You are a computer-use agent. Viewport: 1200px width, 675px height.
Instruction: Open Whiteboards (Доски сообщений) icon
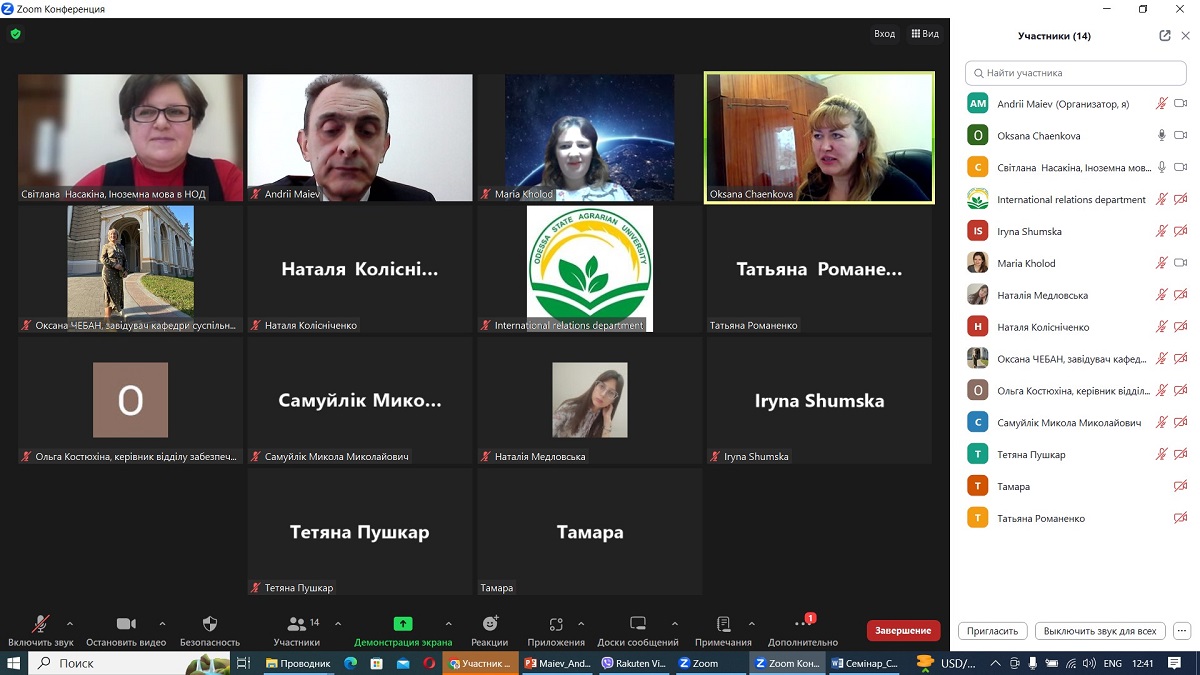pos(638,624)
